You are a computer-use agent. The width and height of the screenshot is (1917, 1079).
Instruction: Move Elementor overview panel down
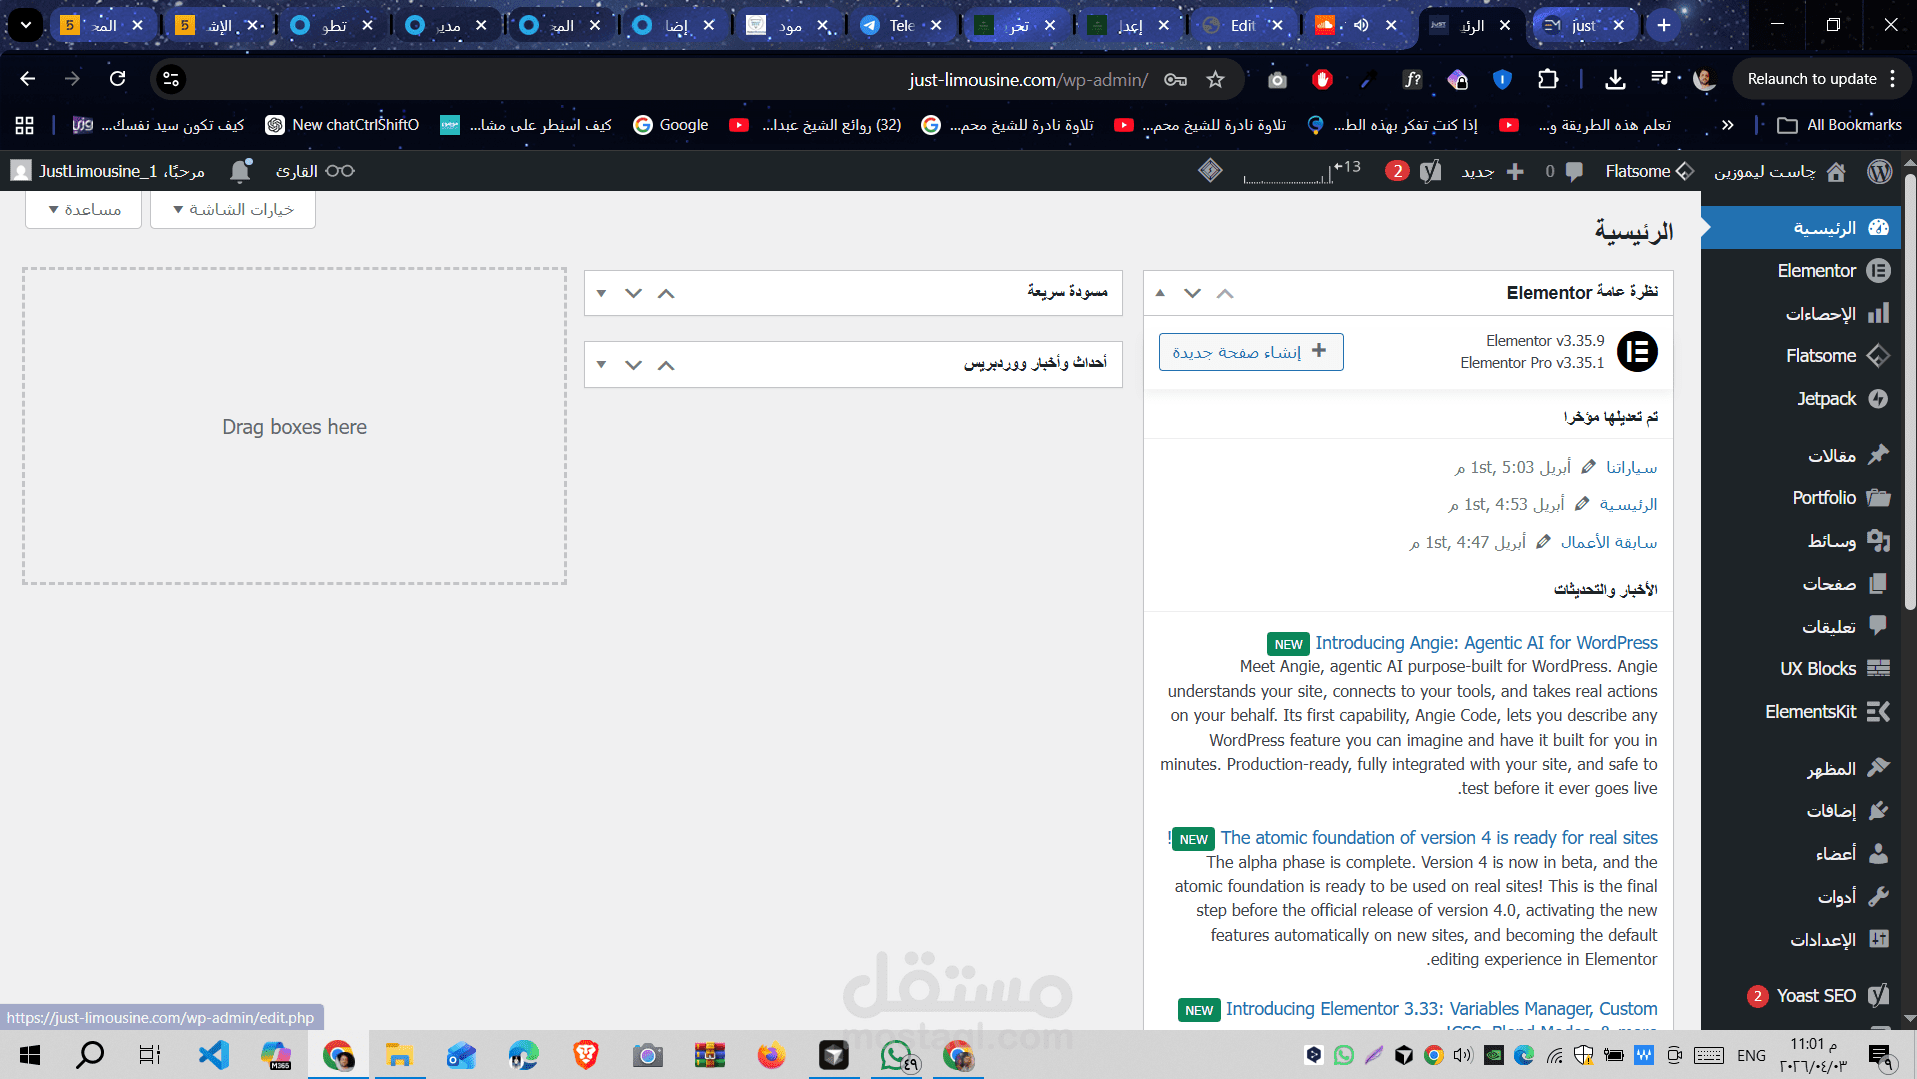click(x=1192, y=293)
